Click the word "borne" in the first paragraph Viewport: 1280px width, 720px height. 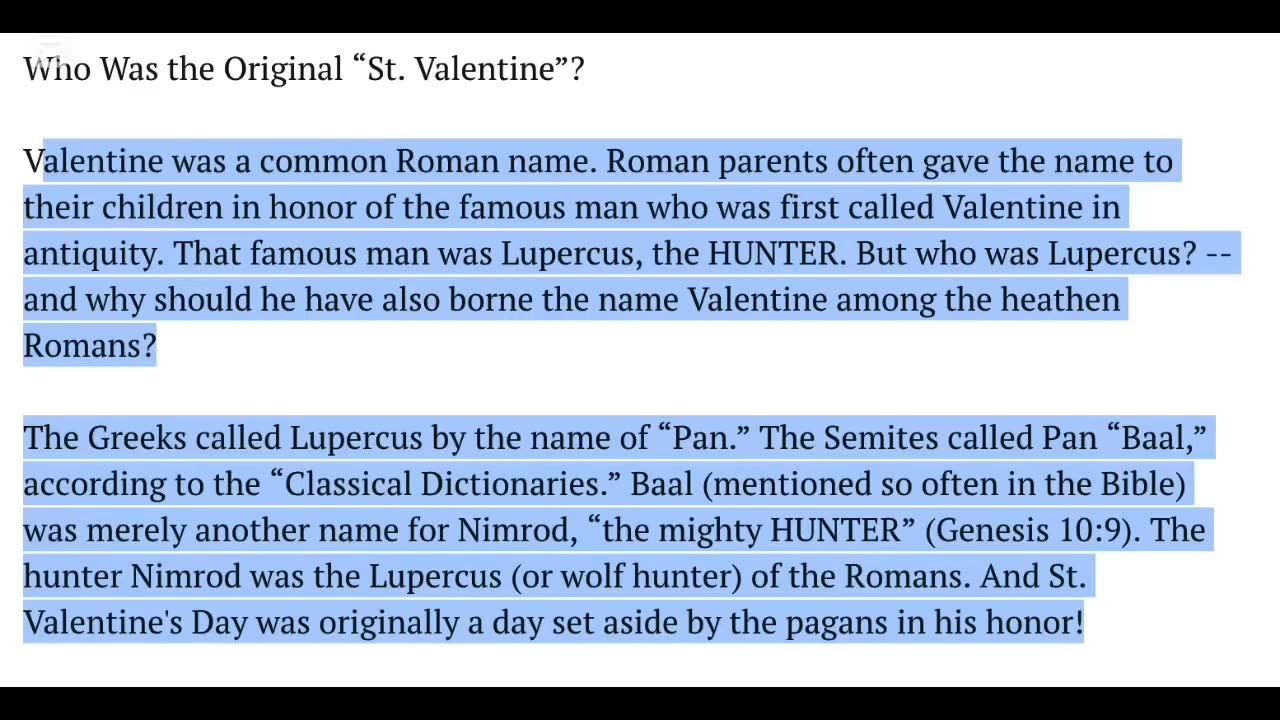487,300
